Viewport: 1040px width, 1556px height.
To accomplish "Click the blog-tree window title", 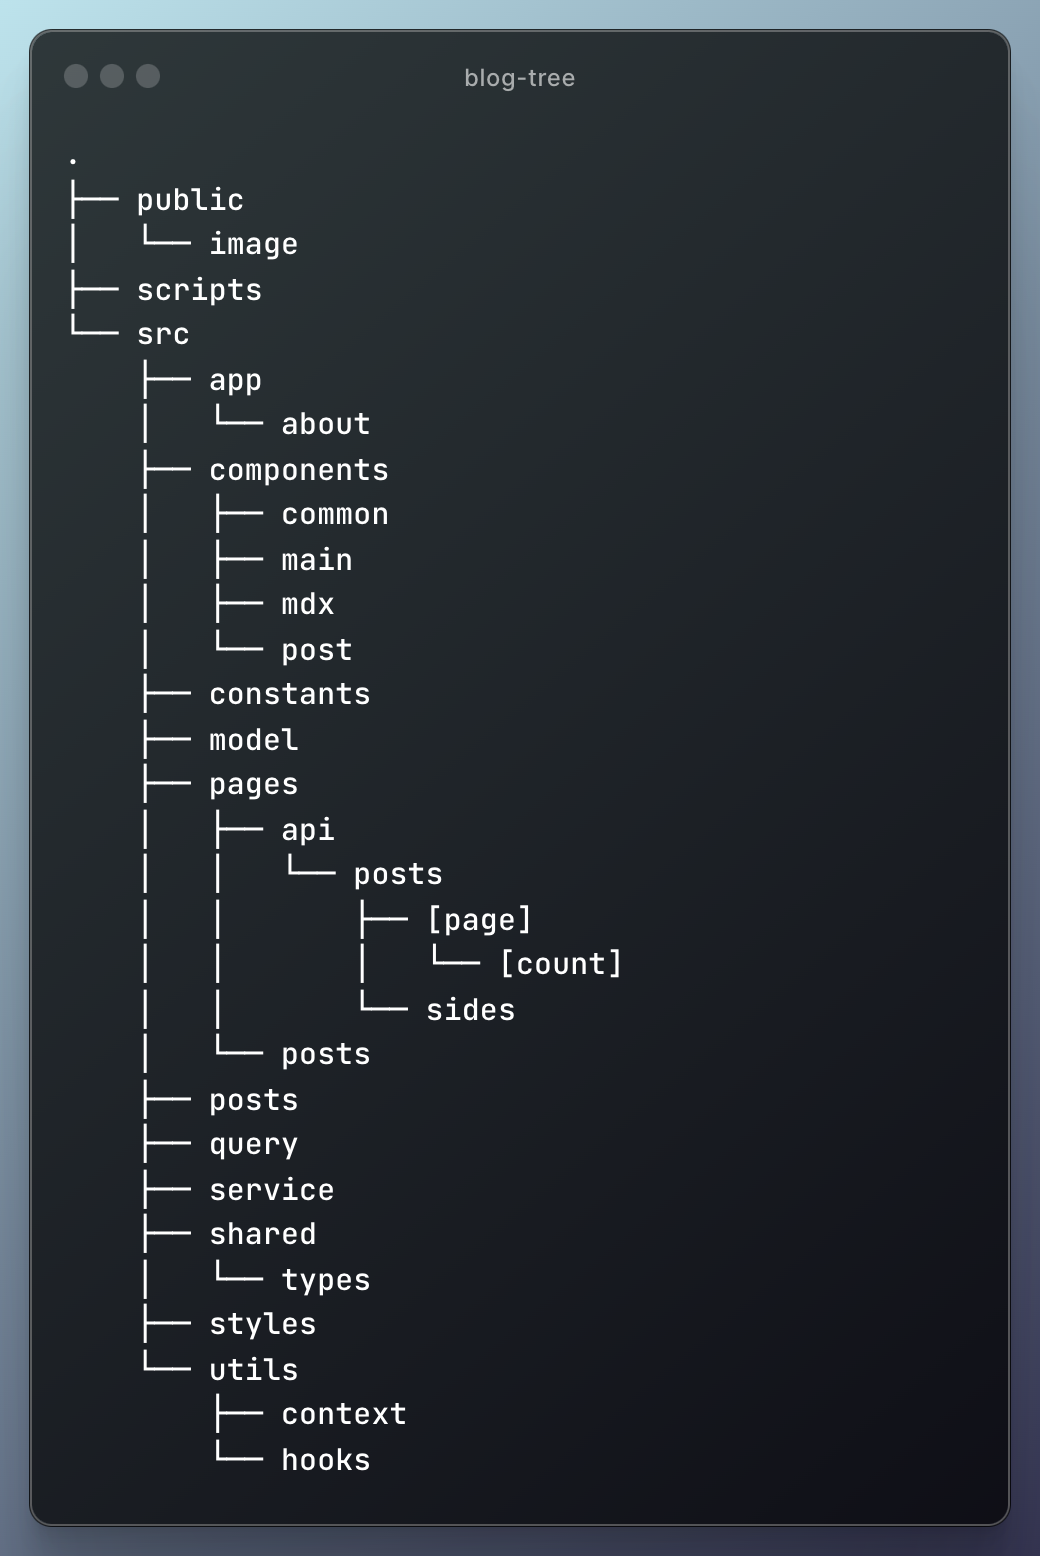I will point(519,78).
